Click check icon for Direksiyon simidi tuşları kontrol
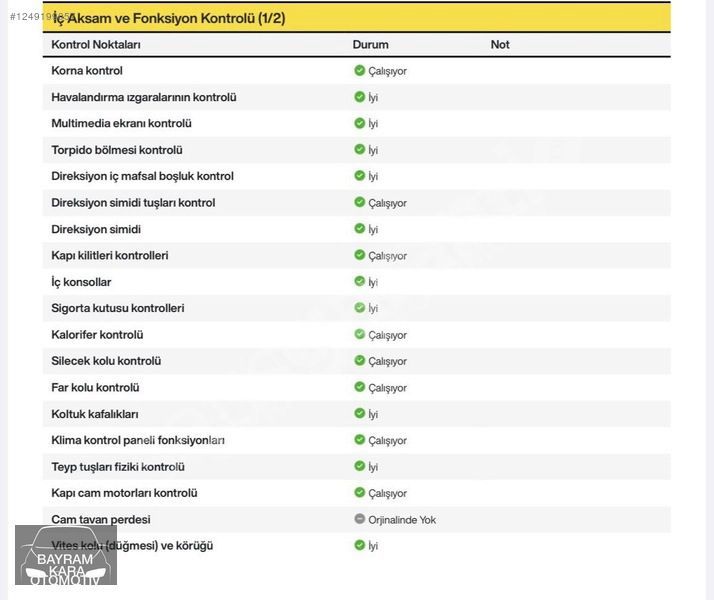 point(360,202)
